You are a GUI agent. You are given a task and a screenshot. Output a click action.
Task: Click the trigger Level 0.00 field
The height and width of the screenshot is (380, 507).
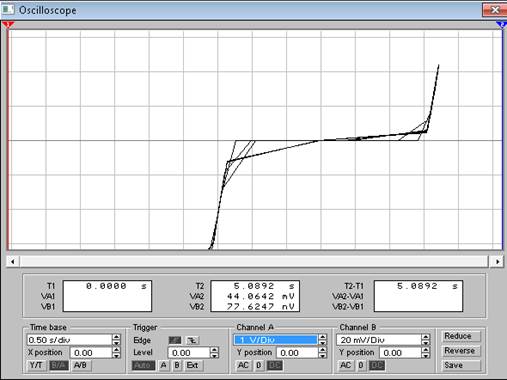189,353
